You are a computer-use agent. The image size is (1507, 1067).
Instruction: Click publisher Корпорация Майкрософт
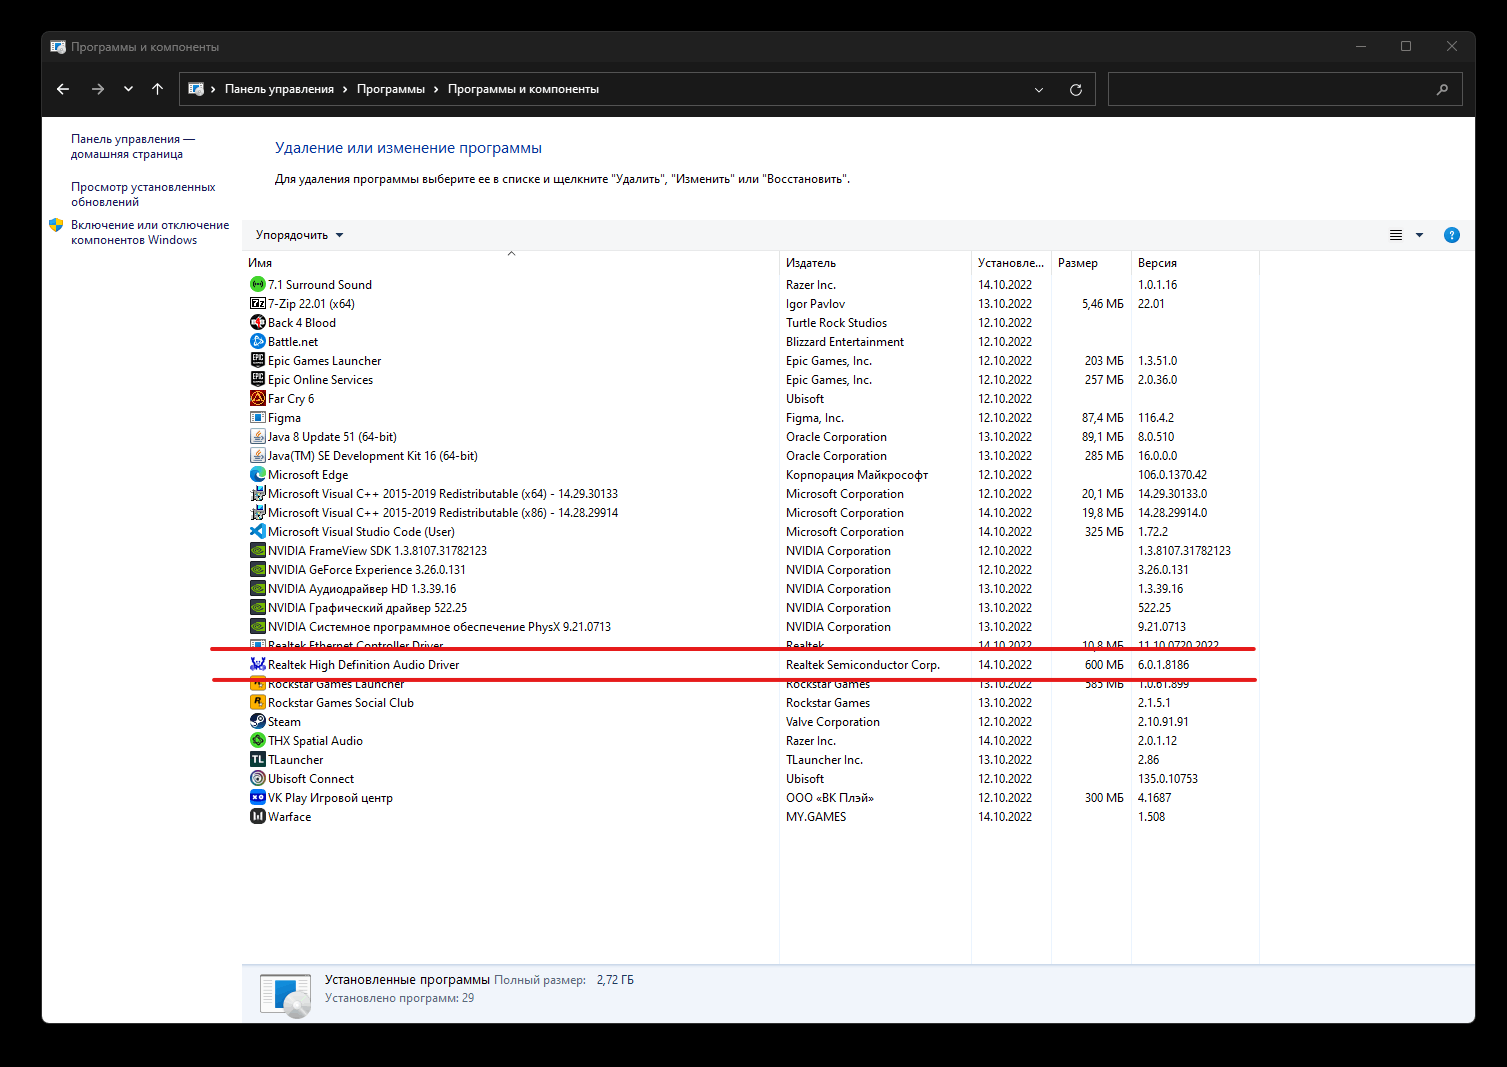[x=857, y=475]
